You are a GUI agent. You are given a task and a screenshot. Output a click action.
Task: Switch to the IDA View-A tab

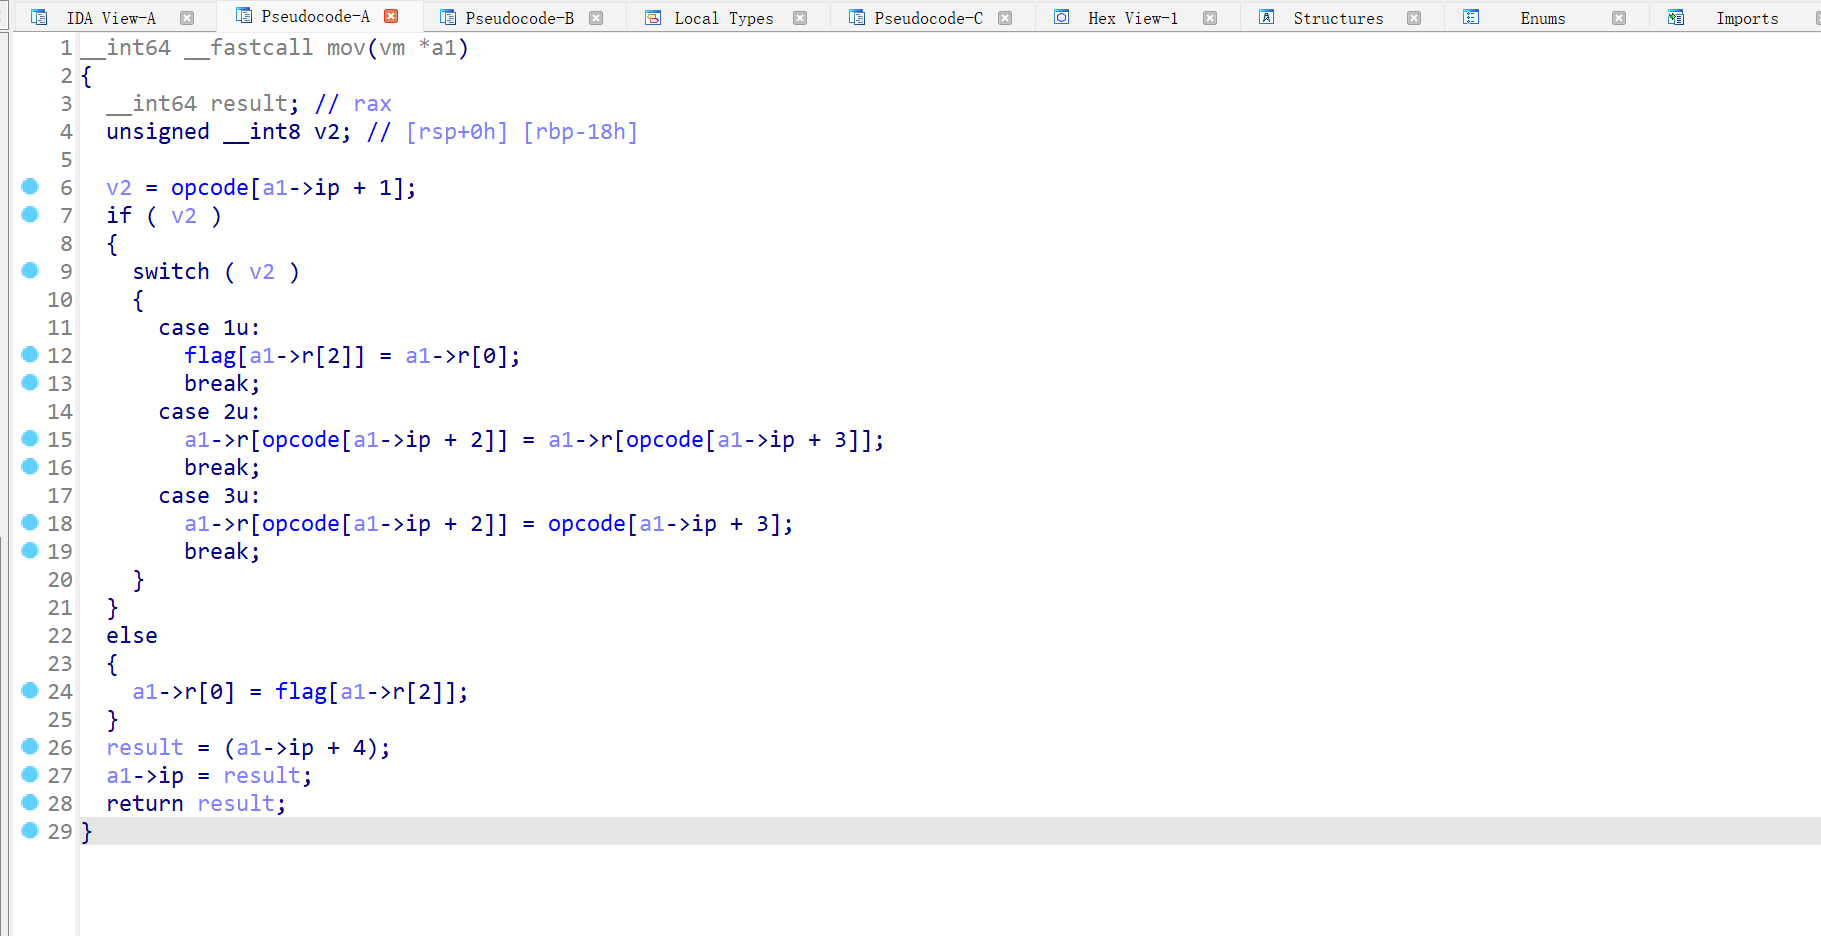coord(111,18)
